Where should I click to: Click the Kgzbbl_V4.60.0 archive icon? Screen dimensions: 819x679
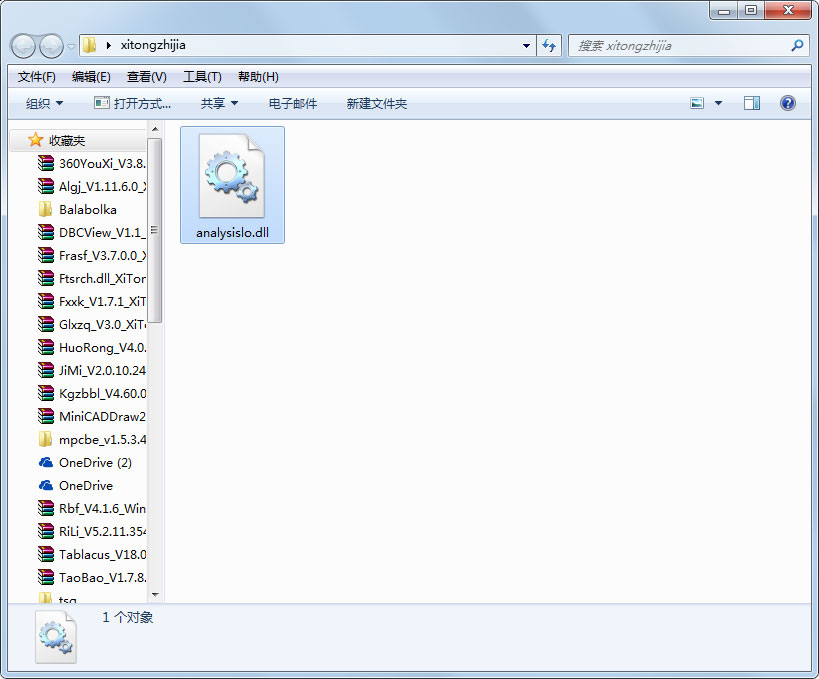coord(46,393)
